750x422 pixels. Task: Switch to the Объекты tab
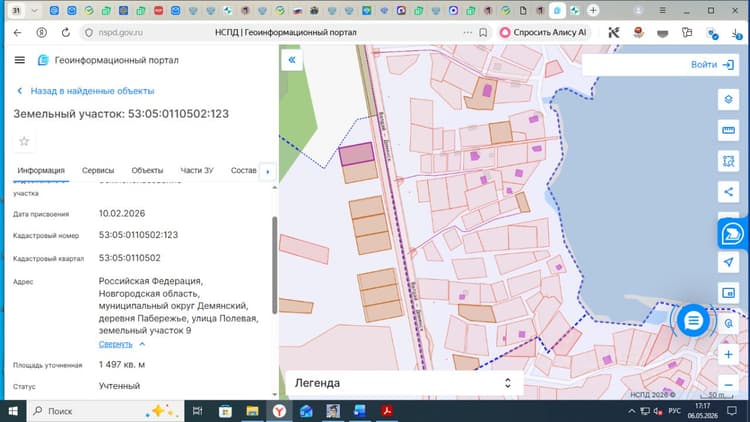tap(147, 170)
